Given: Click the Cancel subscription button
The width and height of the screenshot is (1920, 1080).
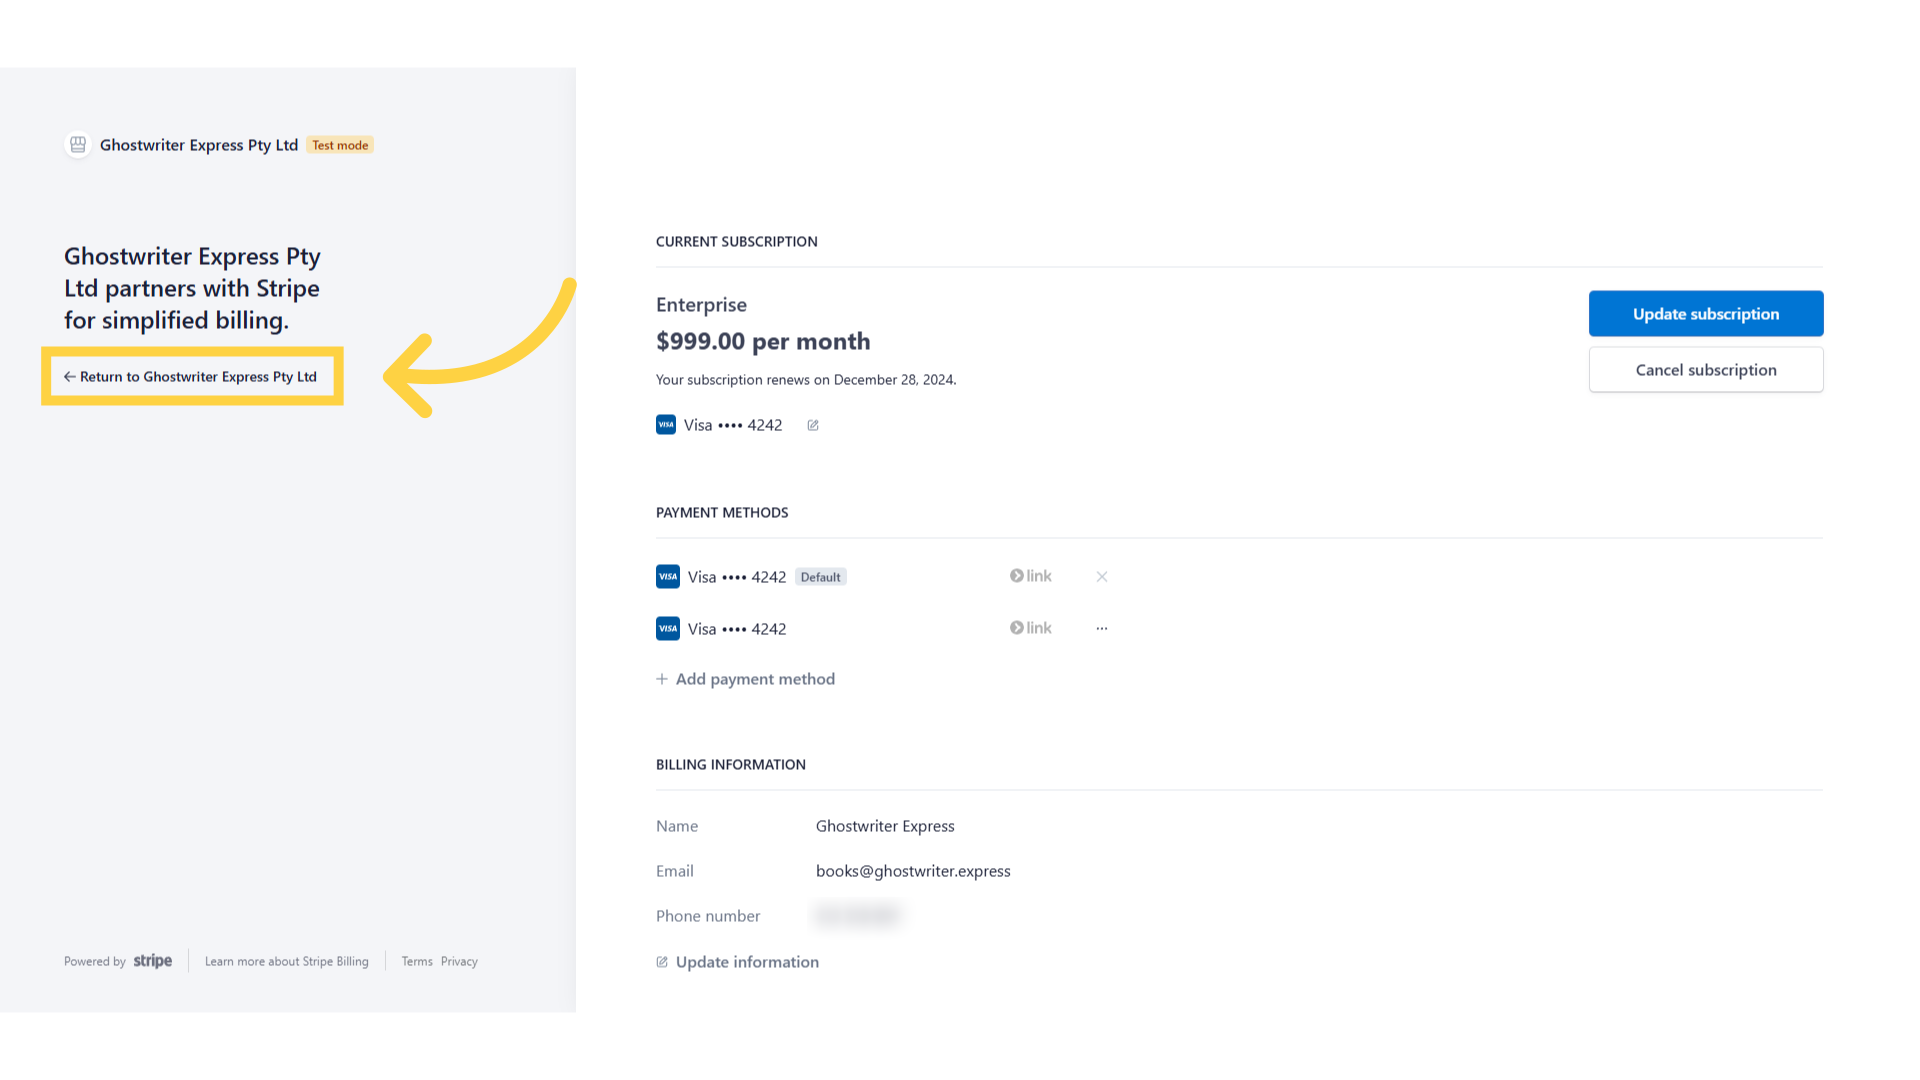Looking at the screenshot, I should pos(1706,370).
